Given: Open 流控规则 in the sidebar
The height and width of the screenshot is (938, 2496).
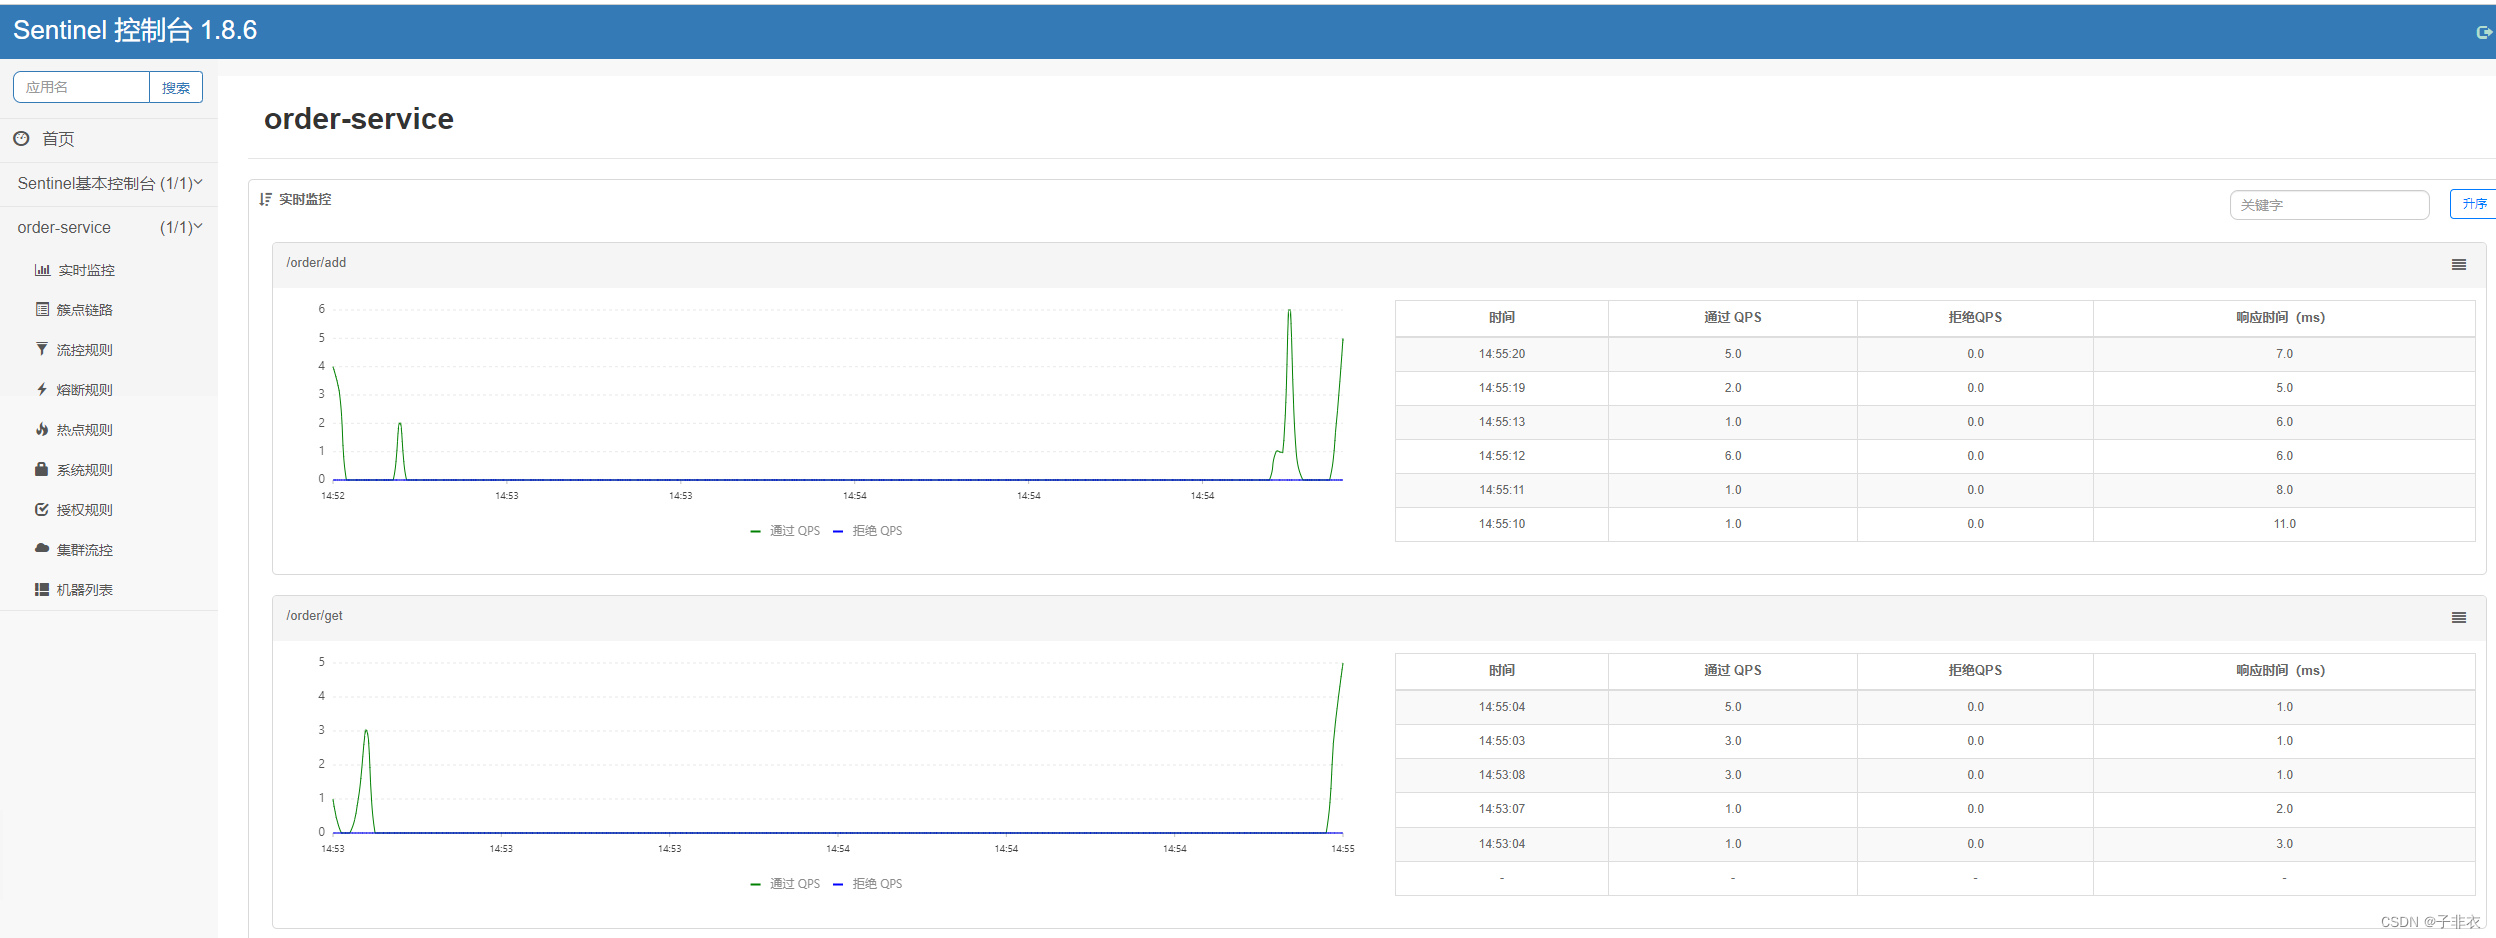Looking at the screenshot, I should coord(85,350).
